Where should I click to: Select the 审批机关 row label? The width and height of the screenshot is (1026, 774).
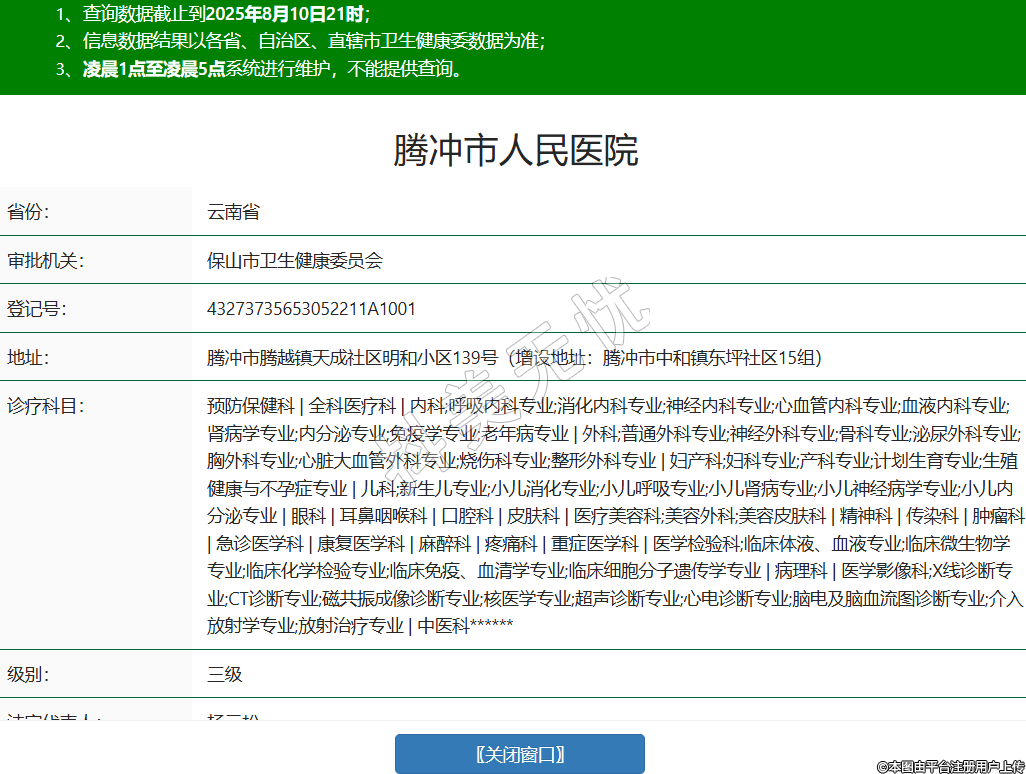pyautogui.click(x=45, y=261)
